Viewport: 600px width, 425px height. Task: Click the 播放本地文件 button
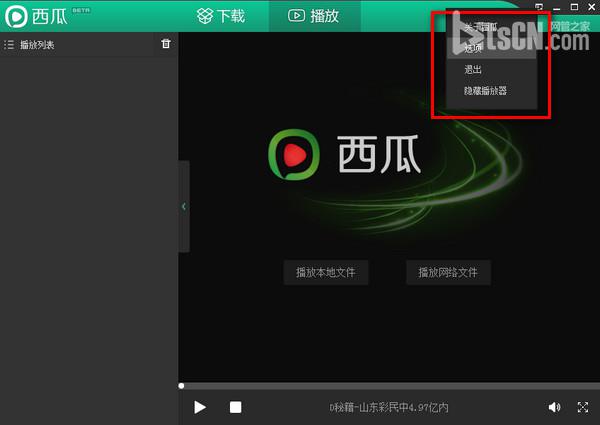pos(326,272)
